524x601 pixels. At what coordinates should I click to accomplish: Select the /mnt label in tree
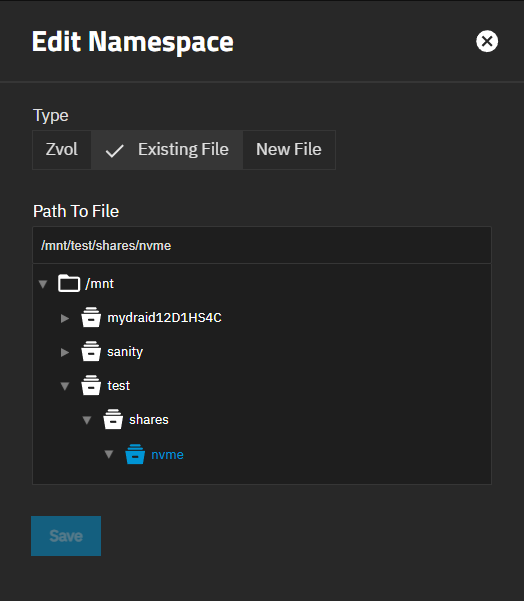[x=100, y=284]
